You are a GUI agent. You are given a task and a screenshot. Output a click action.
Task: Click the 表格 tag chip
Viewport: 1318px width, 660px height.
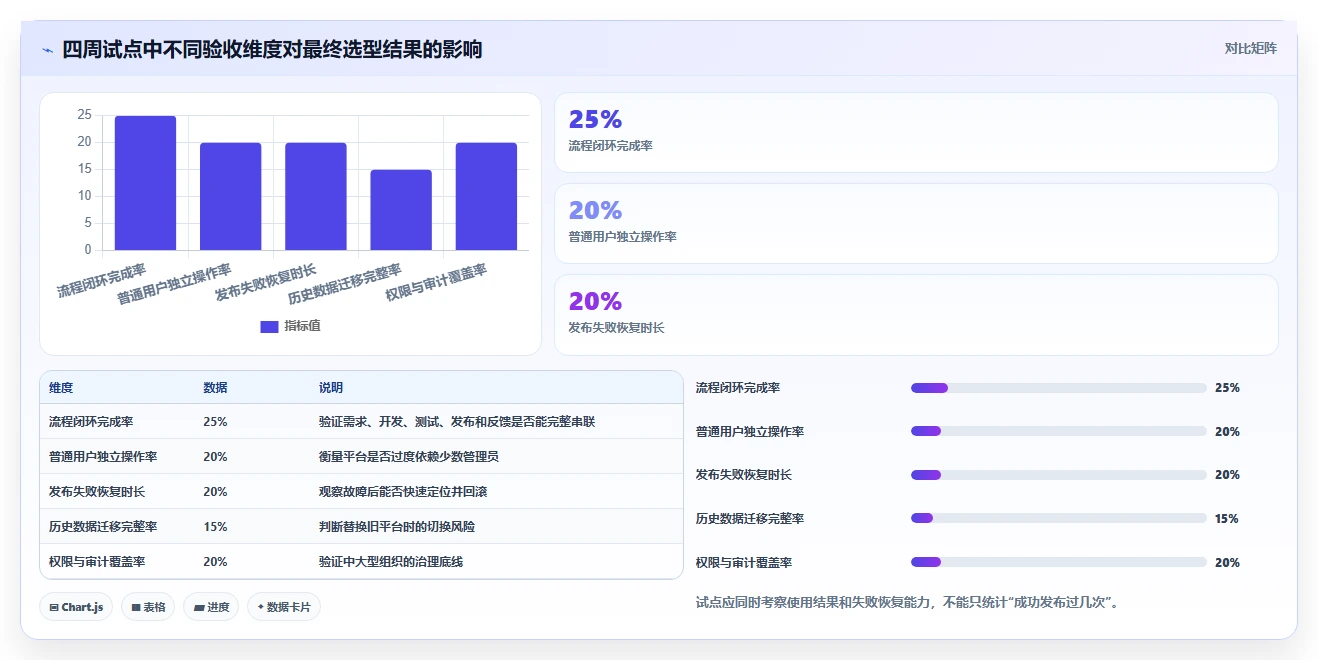point(148,607)
